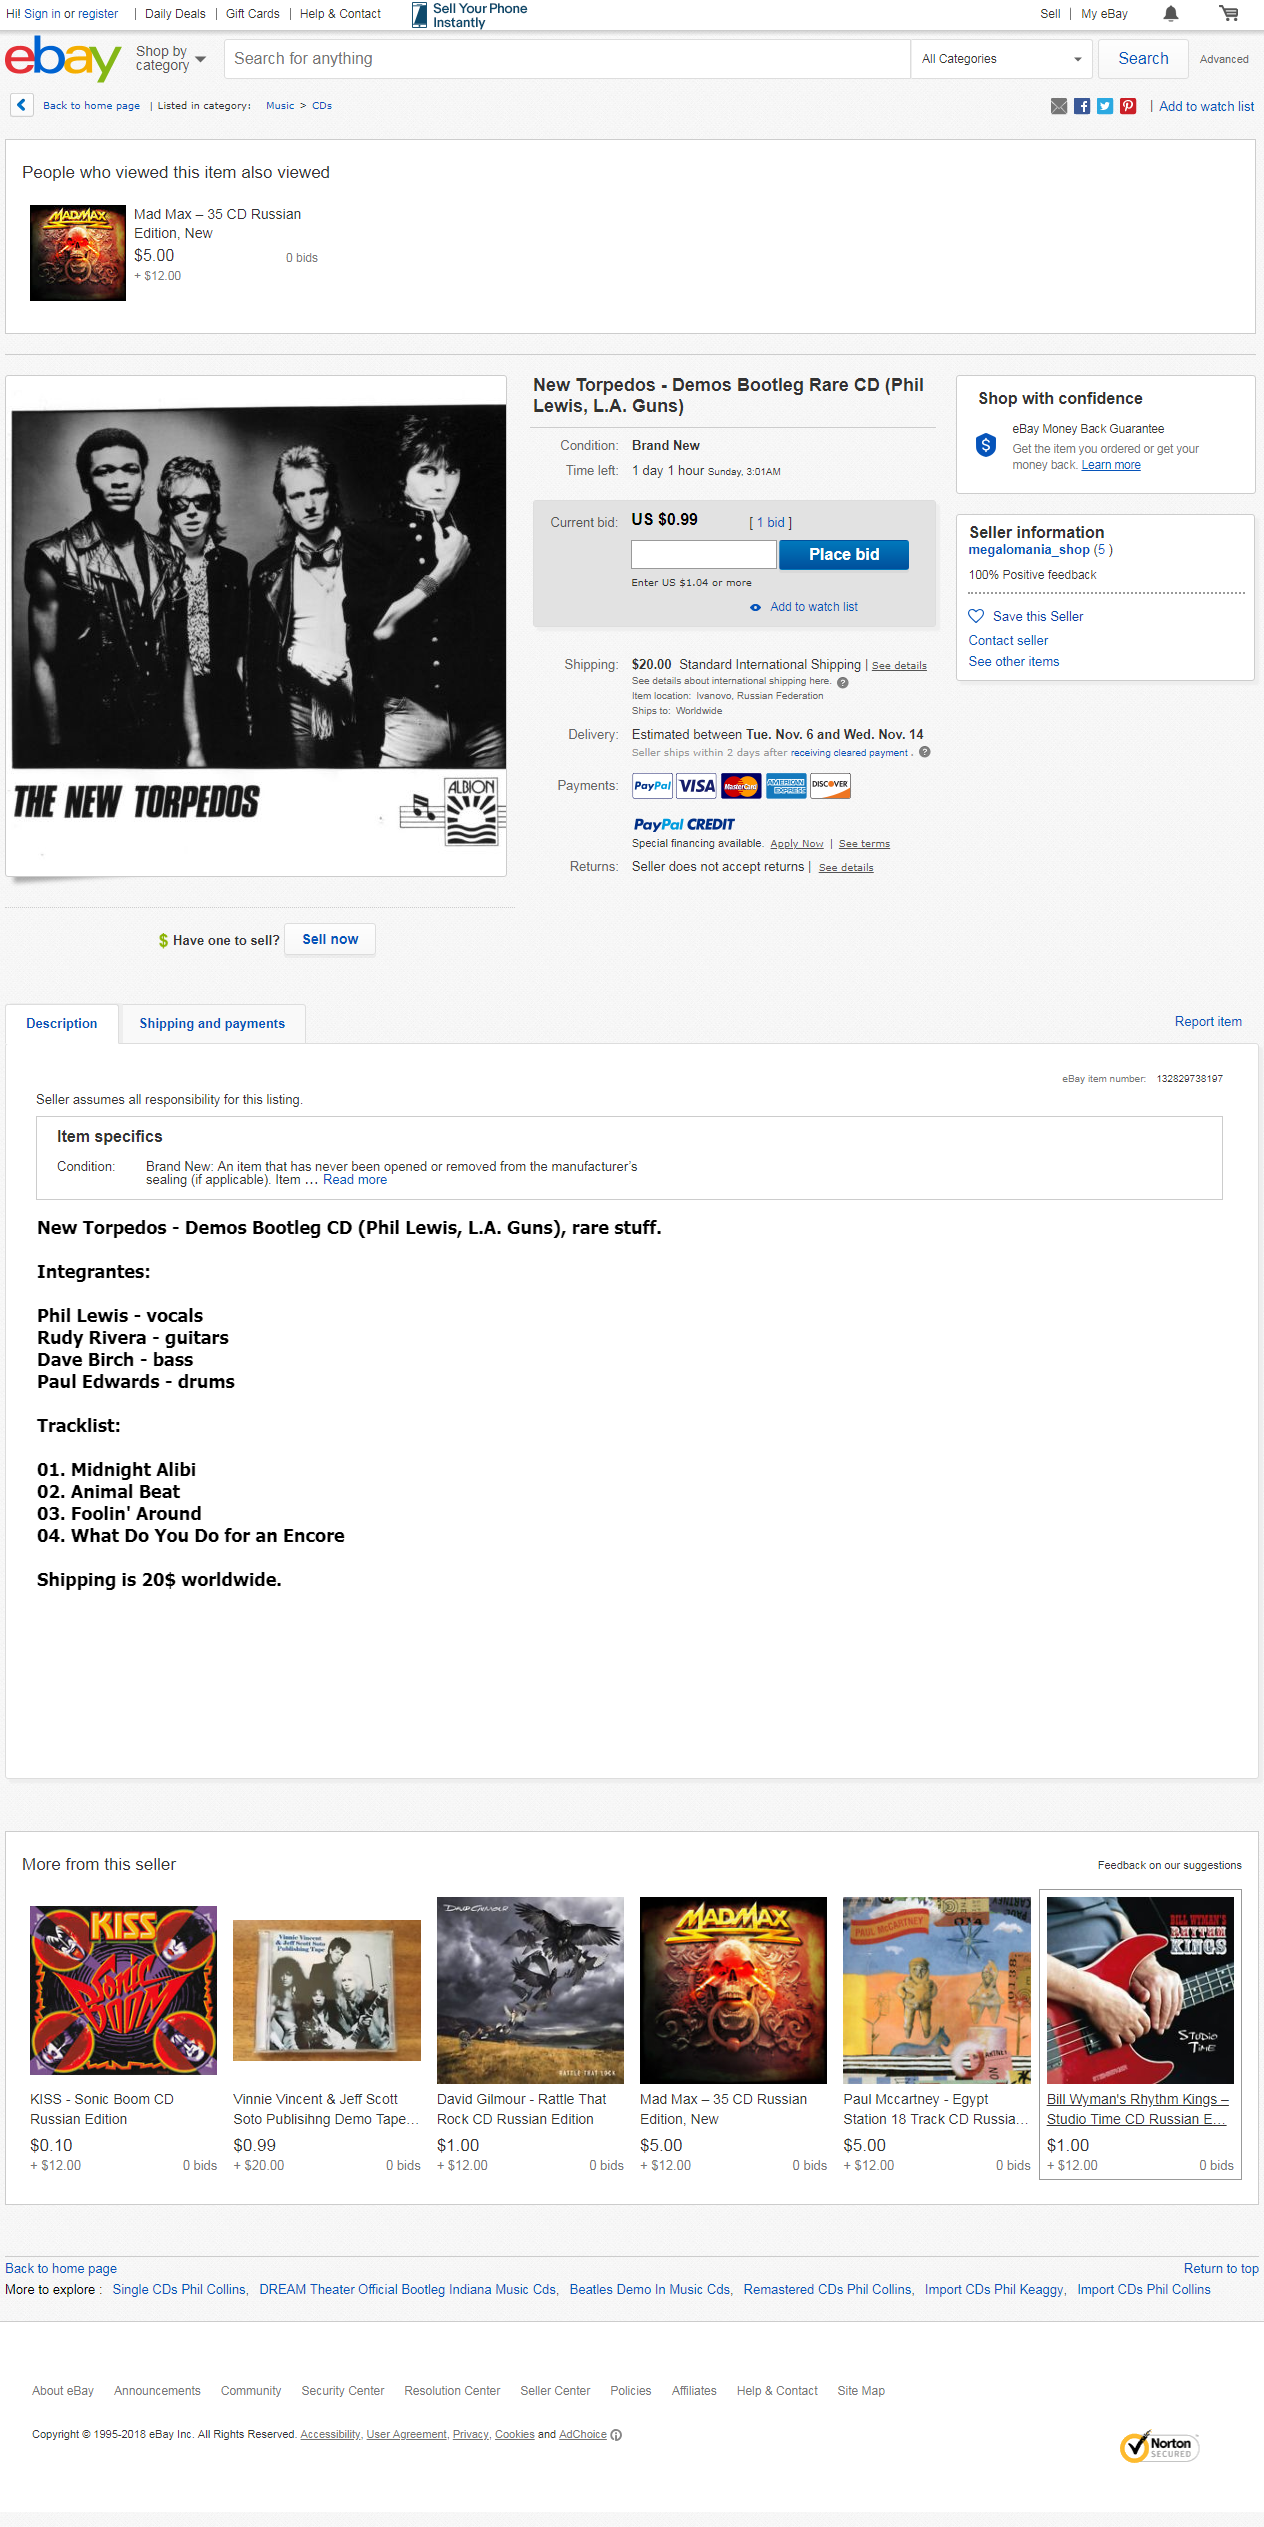This screenshot has width=1264, height=2527.
Task: Click the international shipping help question mark
Action: [x=843, y=682]
